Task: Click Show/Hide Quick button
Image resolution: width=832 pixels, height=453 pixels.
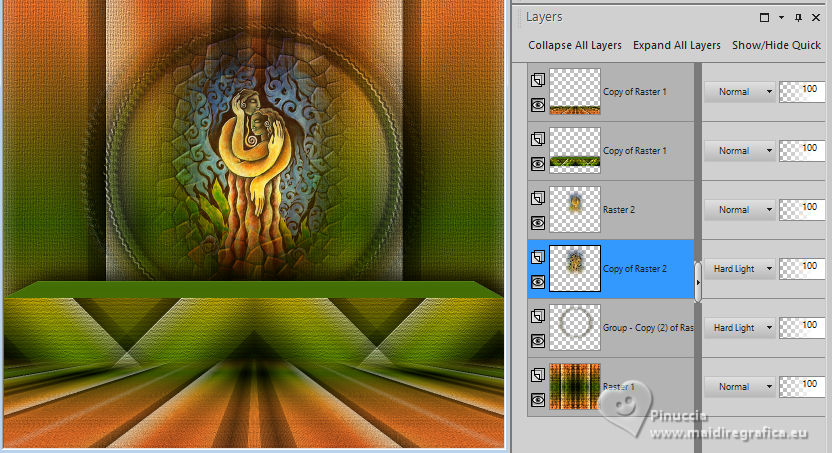Action: pyautogui.click(x=776, y=46)
